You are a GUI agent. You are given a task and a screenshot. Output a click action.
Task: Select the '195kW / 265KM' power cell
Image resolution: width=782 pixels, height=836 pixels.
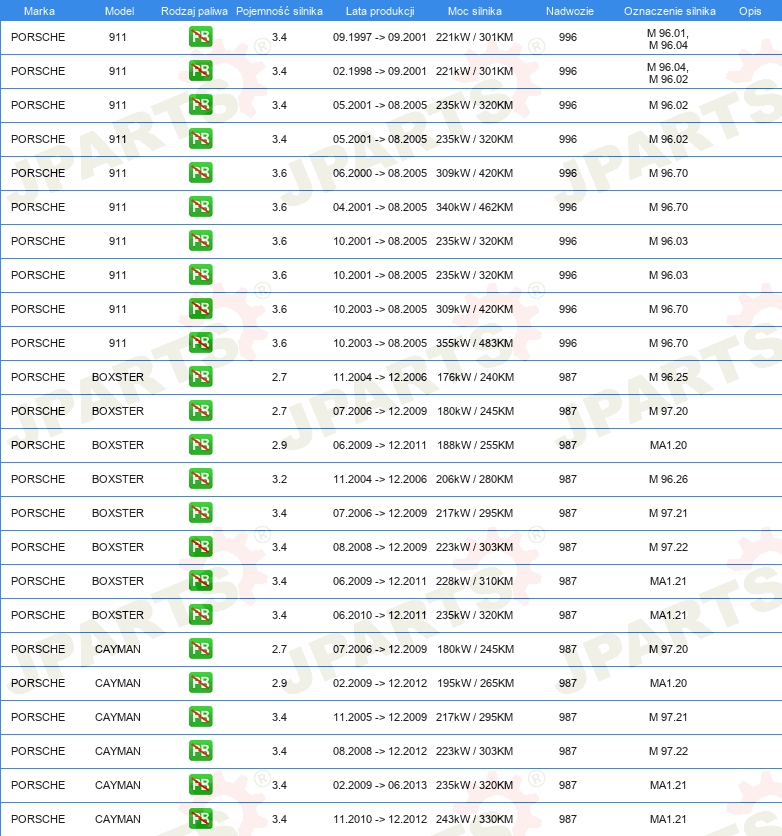475,683
